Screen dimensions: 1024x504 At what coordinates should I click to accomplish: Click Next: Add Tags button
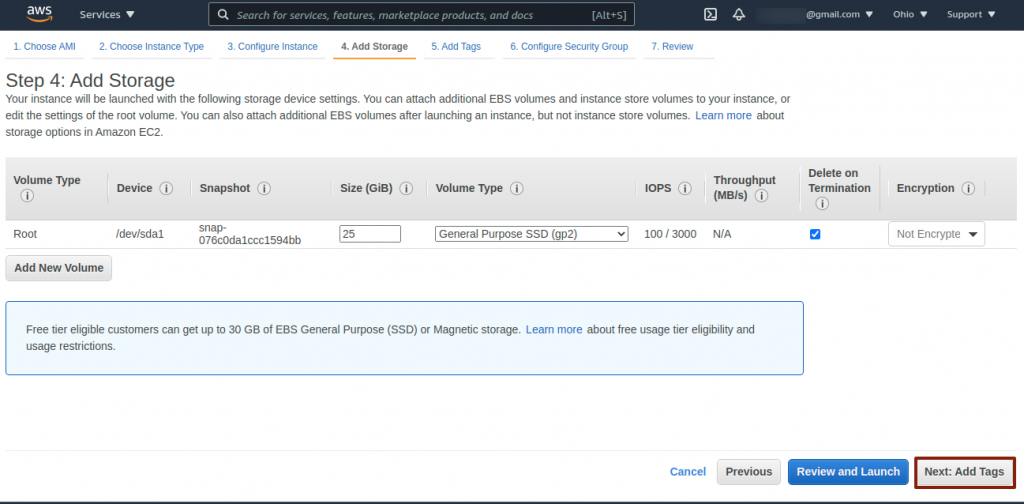965,472
